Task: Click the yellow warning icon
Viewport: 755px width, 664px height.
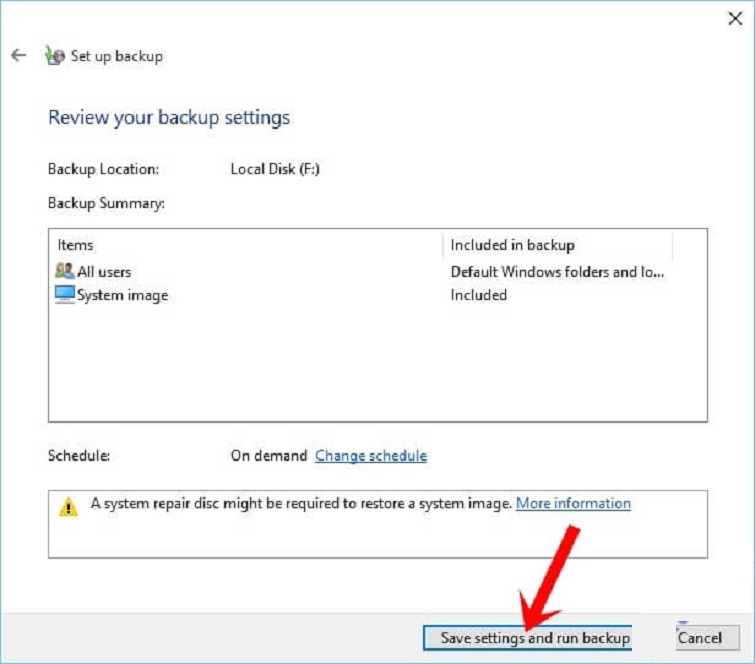Action: 68,507
